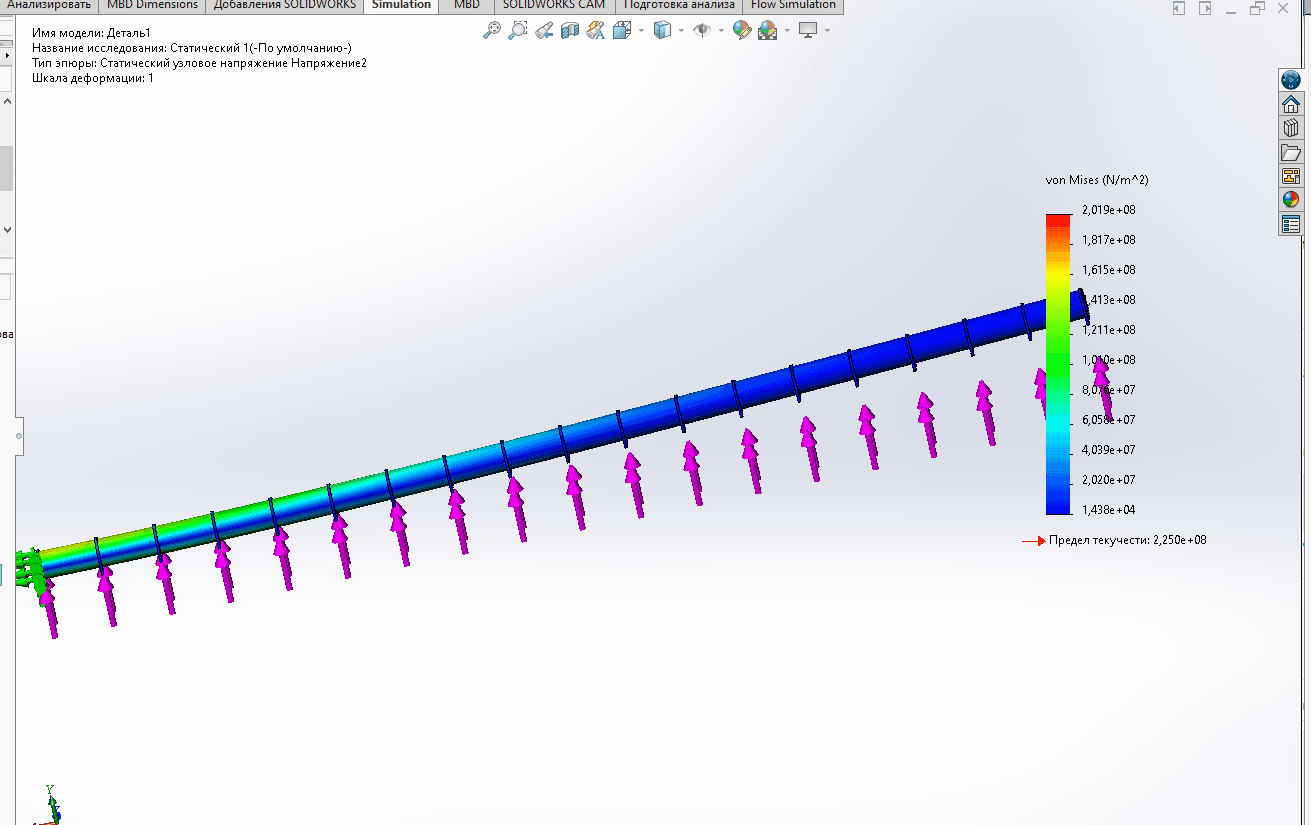
Task: Open the Apply Scene dropdown arrow
Action: [x=787, y=31]
